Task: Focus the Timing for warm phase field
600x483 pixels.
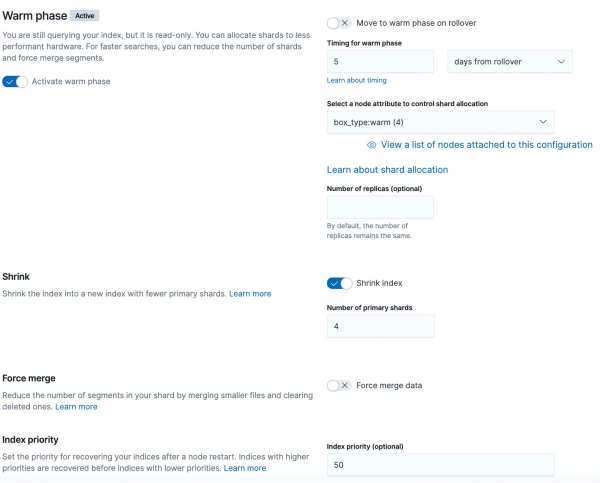Action: (380, 62)
